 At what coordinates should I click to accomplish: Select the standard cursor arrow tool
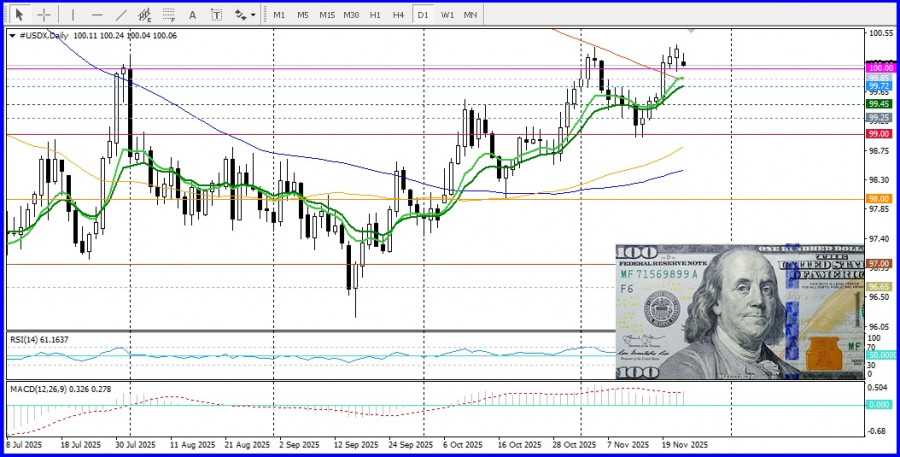[18, 15]
